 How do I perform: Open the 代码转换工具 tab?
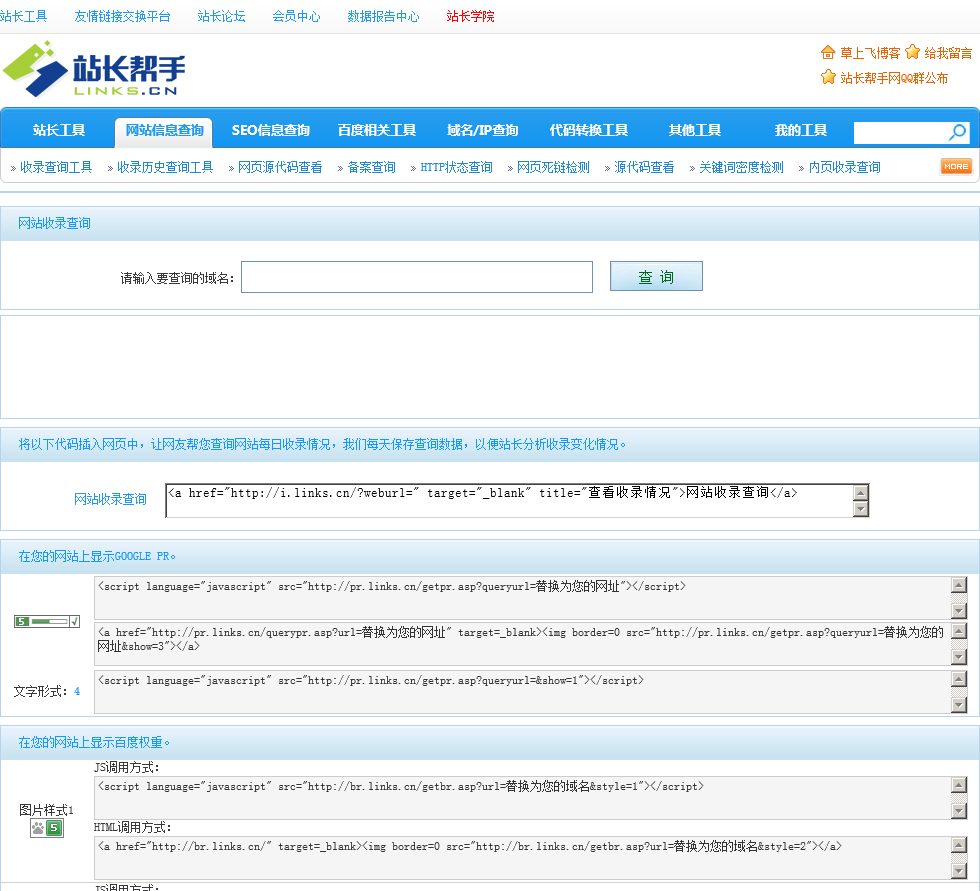tap(589, 130)
